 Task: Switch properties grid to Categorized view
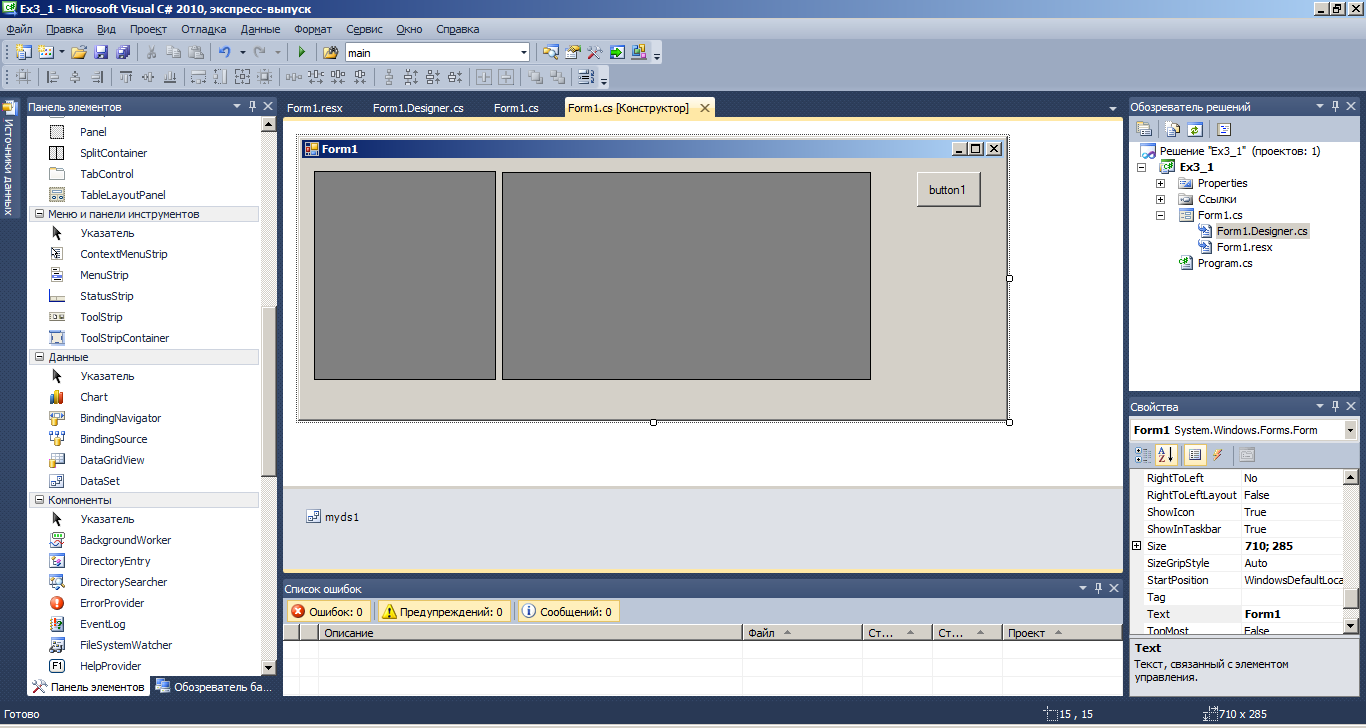tap(1143, 455)
